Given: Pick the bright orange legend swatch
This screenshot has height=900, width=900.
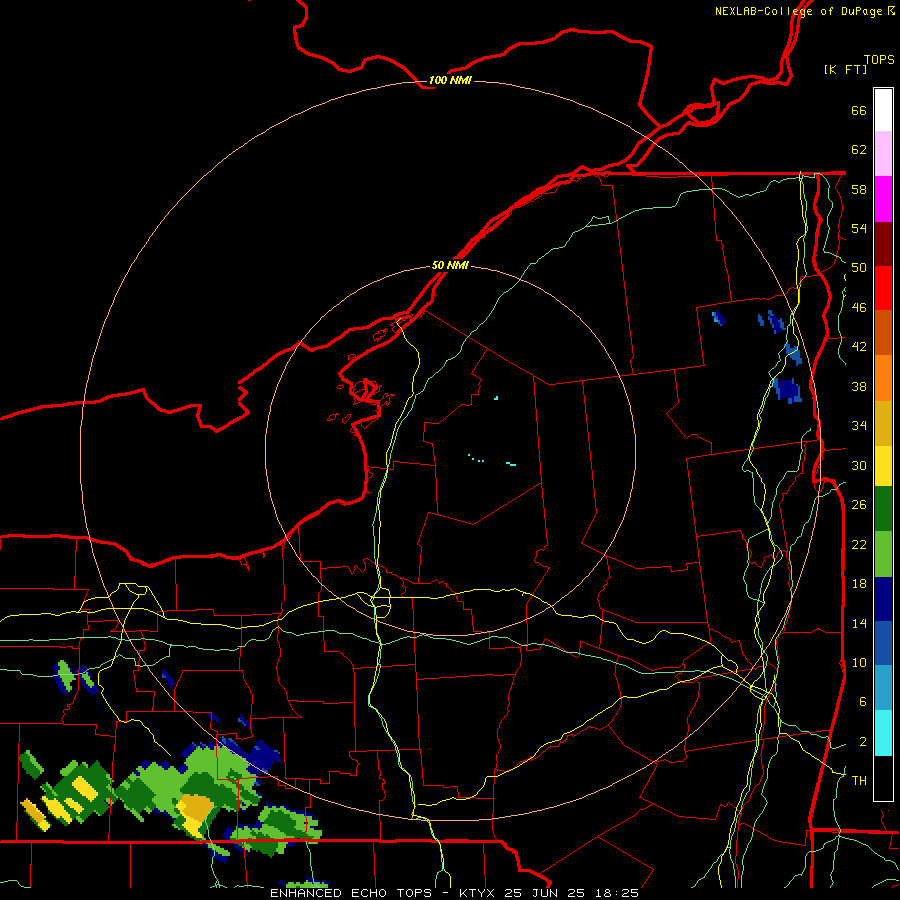Looking at the screenshot, I should pyautogui.click(x=883, y=378).
